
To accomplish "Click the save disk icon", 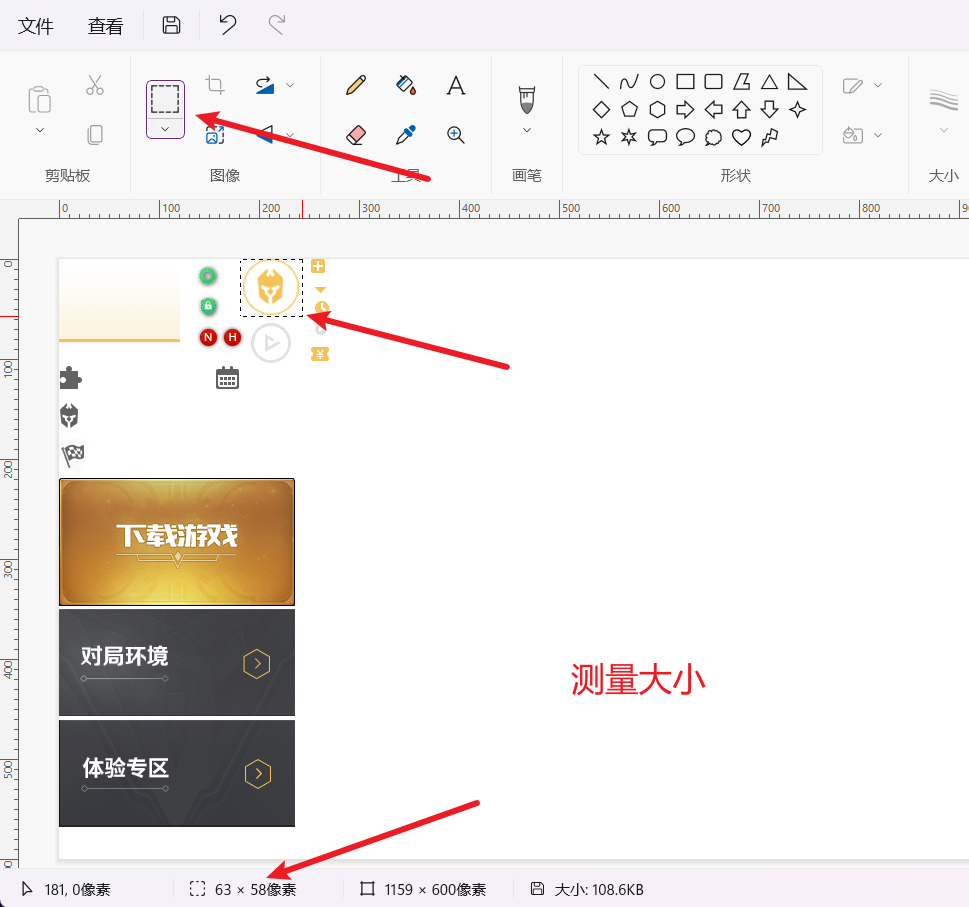I will click(x=171, y=25).
